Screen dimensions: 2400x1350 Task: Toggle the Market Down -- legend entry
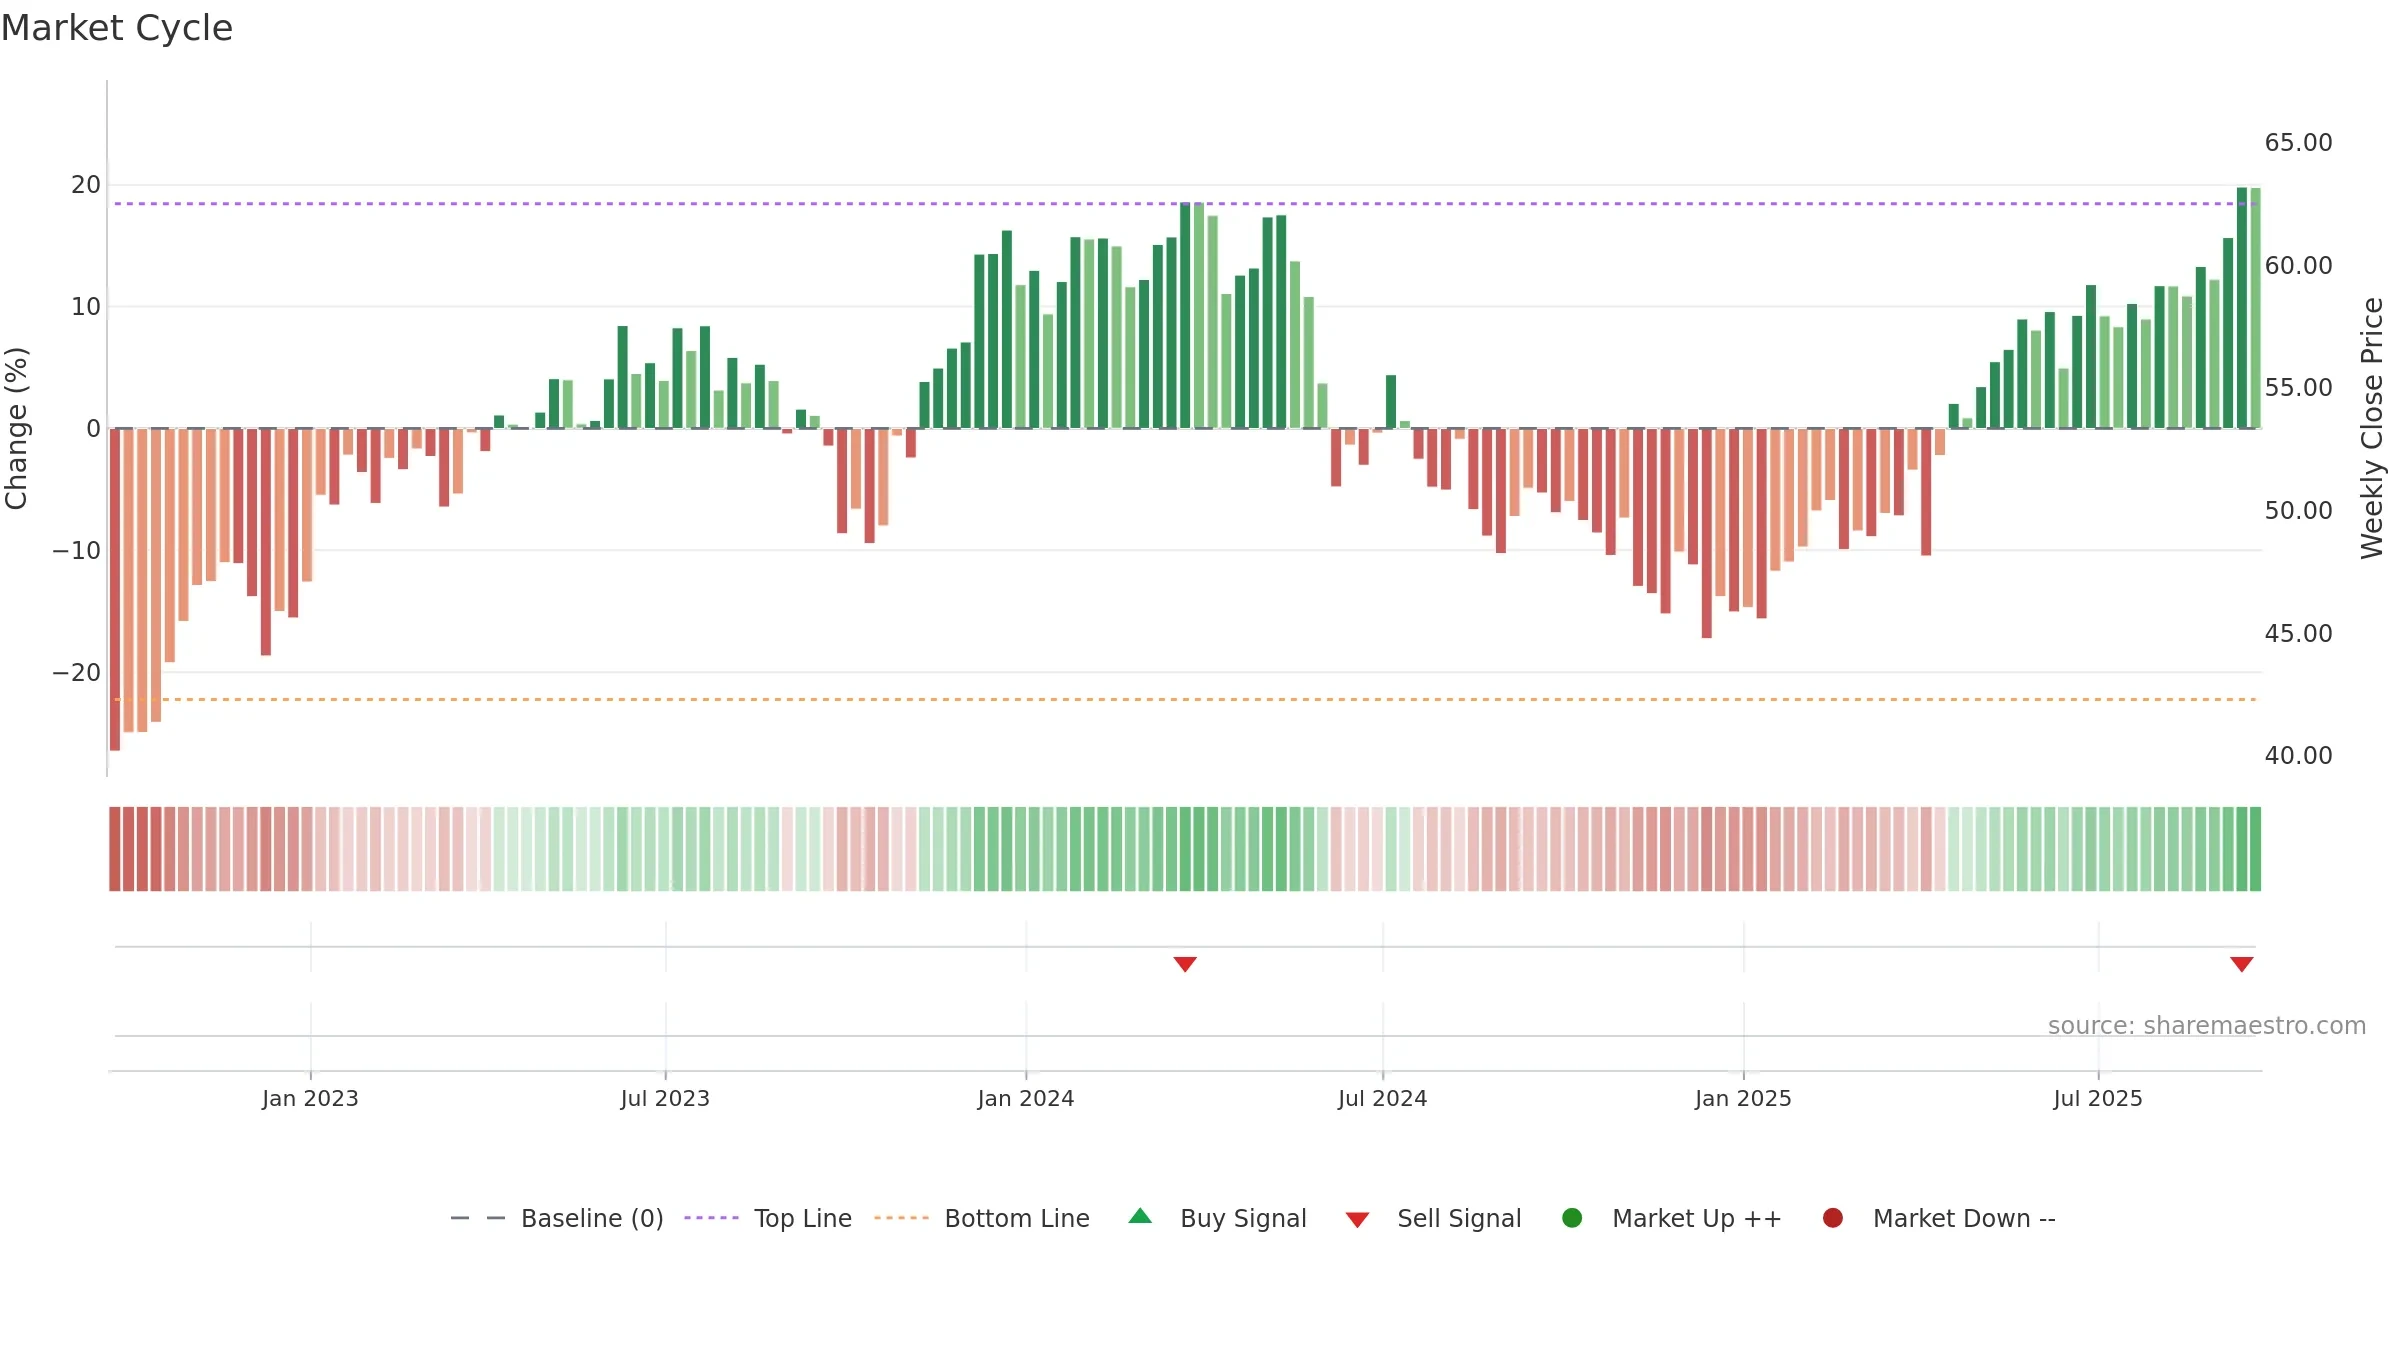[1939, 1218]
